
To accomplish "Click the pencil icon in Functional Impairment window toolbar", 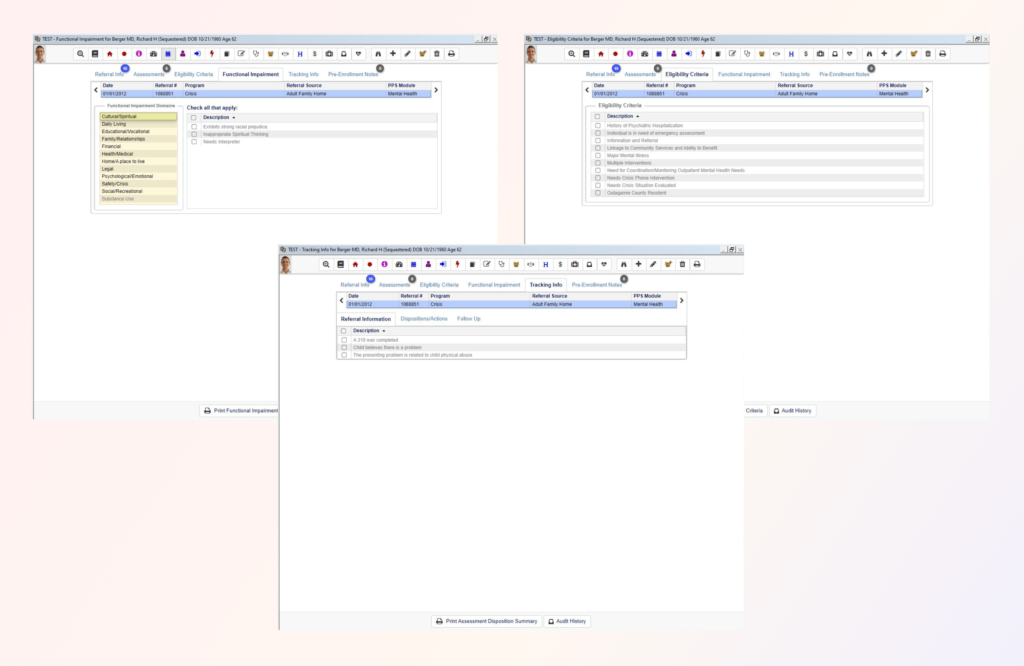I will pyautogui.click(x=407, y=53).
